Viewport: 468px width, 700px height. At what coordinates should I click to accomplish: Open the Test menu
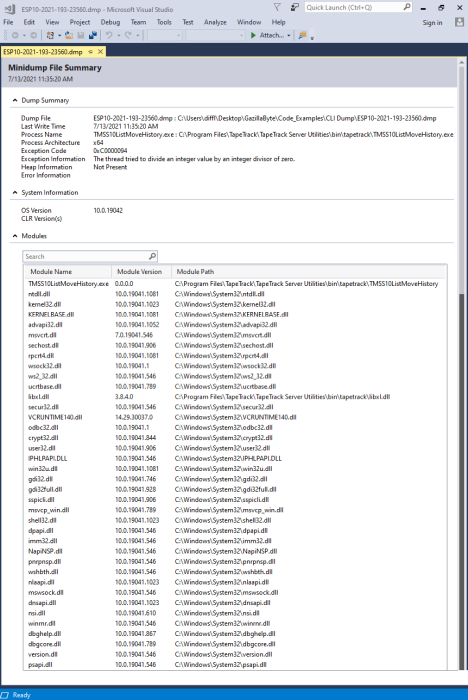188,22
